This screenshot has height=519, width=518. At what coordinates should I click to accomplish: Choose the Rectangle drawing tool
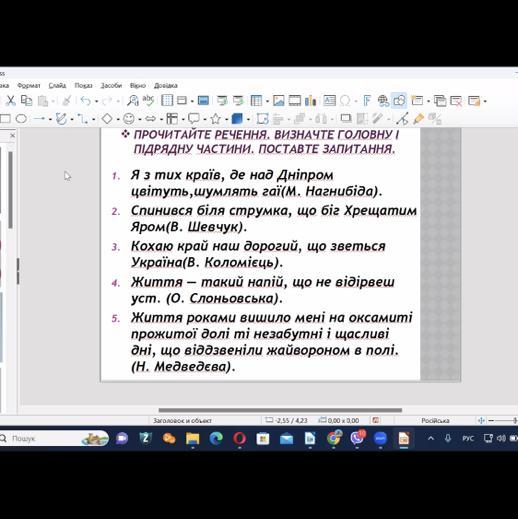pyautogui.click(x=5, y=118)
